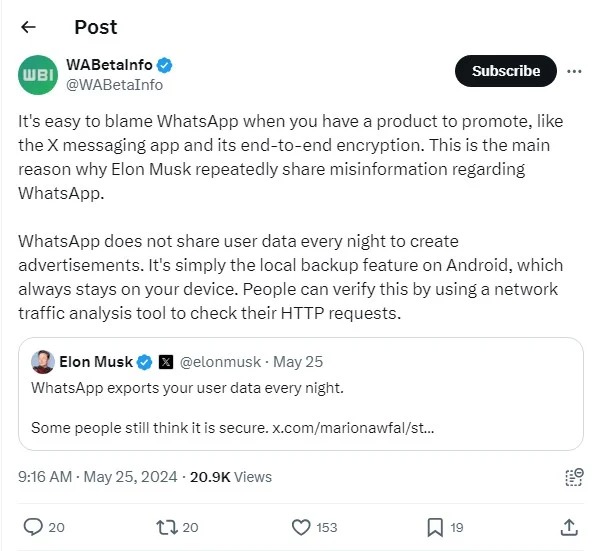Bookmark this post
Screen dimensions: 600x551
coord(435,527)
